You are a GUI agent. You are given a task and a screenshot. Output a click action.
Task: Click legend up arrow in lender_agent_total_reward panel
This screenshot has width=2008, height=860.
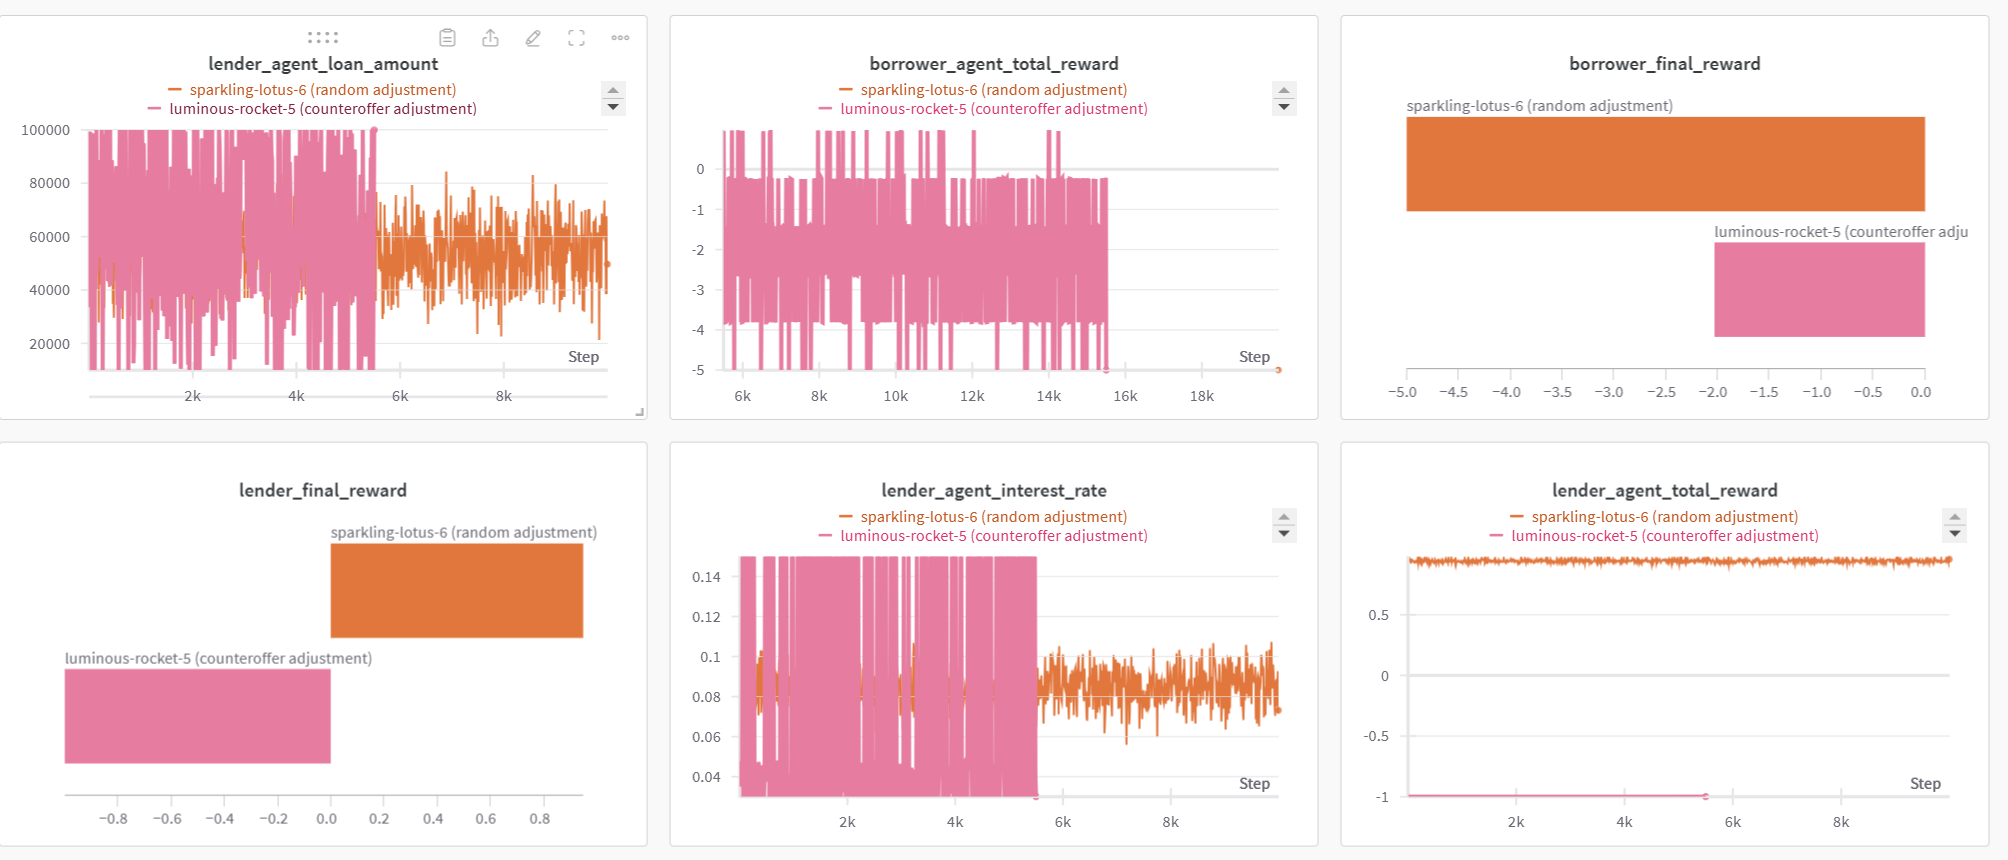click(1955, 517)
